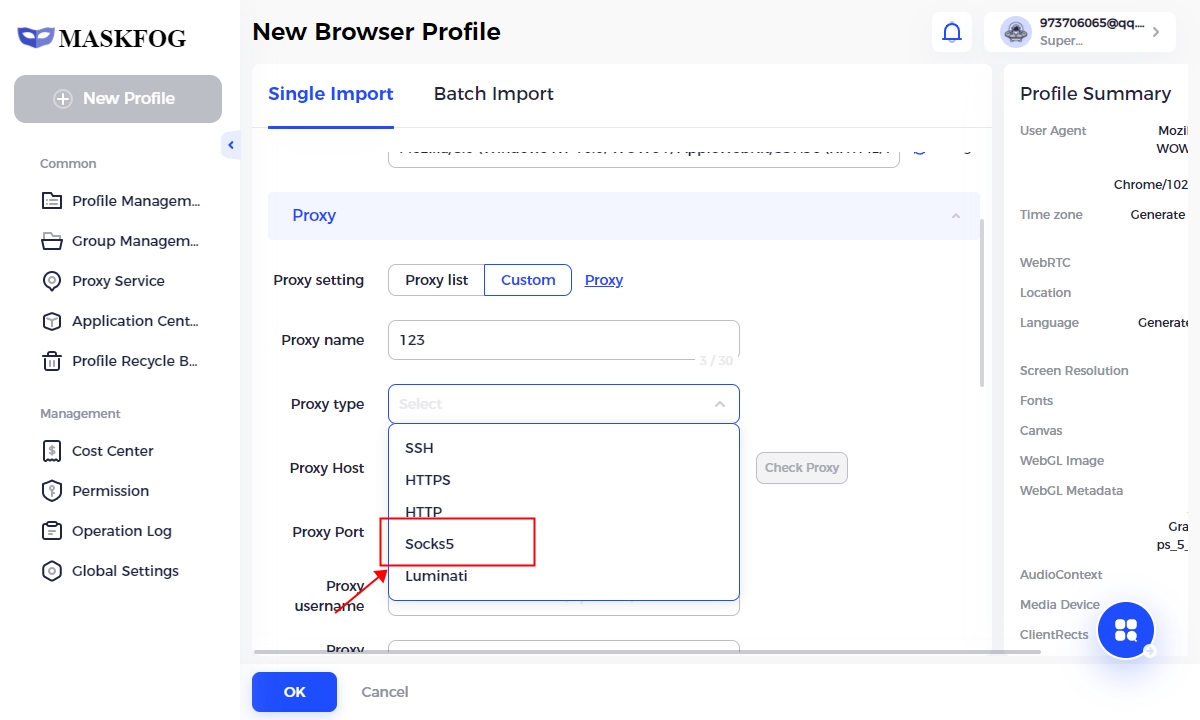Image resolution: width=1200 pixels, height=720 pixels.
Task: Choose Socks5 from proxy type list
Action: pos(430,544)
